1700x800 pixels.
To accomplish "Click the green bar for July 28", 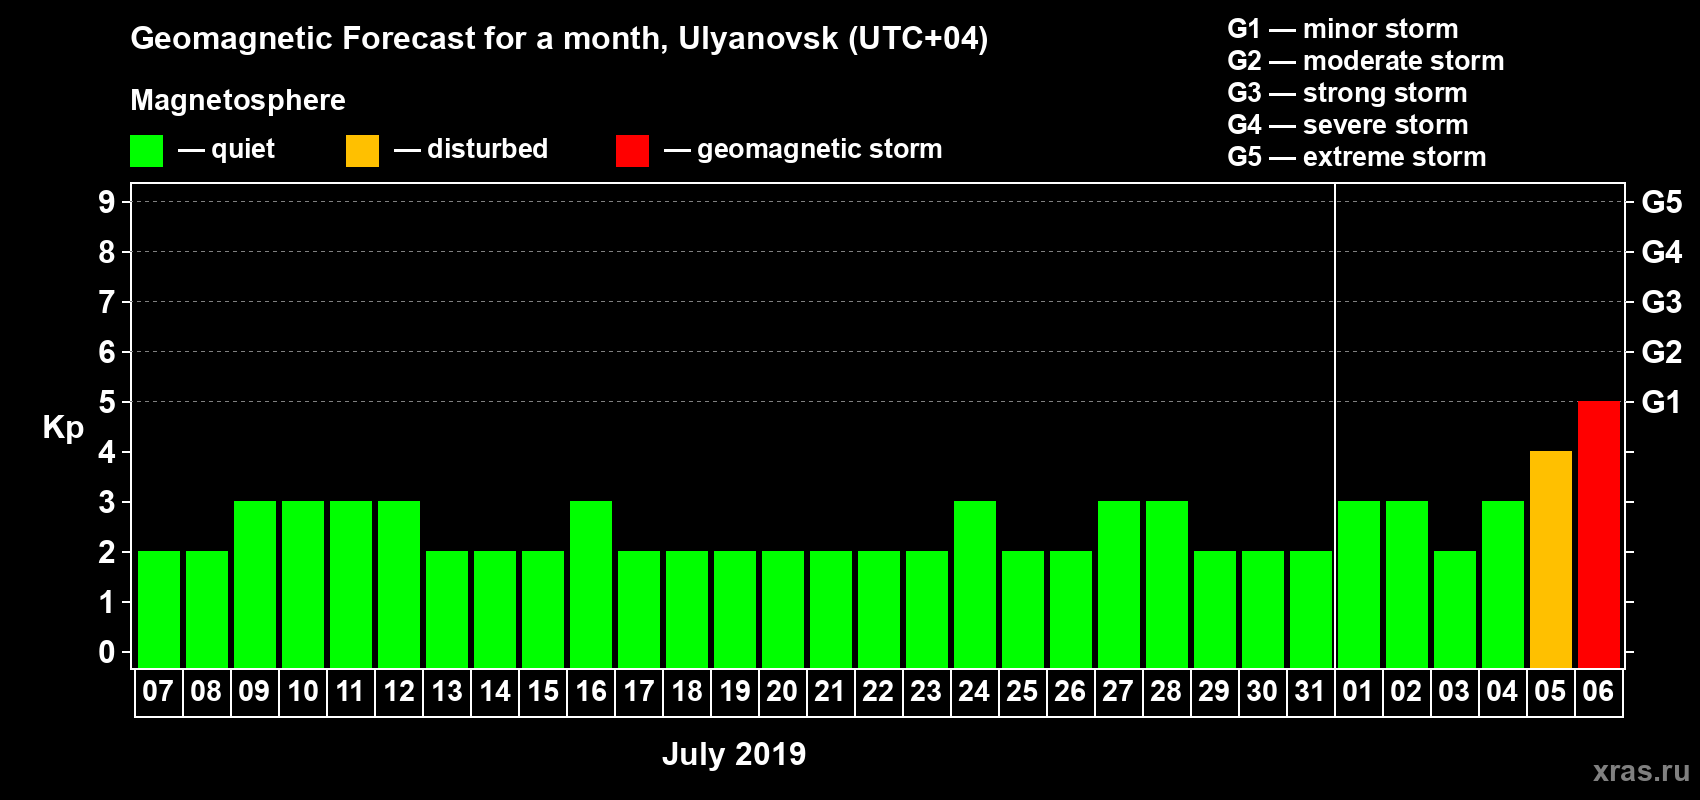I will coord(1166,584).
